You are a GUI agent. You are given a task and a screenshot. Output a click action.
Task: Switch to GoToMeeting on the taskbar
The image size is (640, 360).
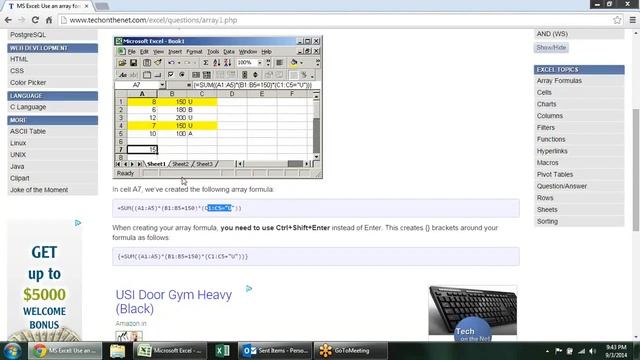point(351,351)
